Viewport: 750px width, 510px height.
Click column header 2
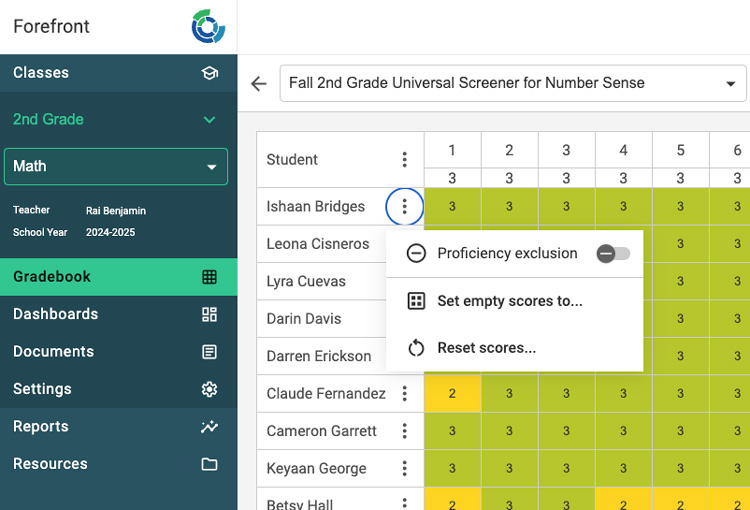click(x=509, y=150)
